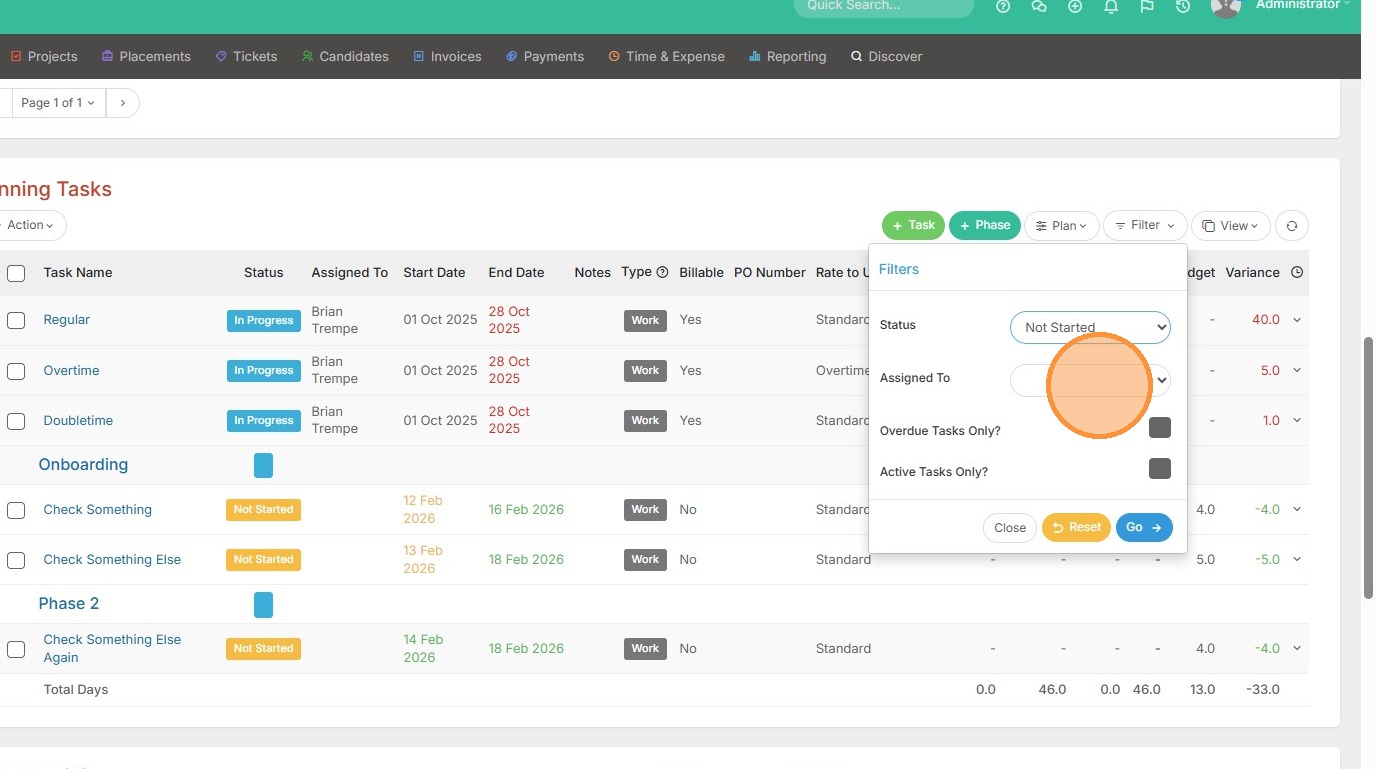The image size is (1376, 769).
Task: Open the Phase 2 link
Action: point(69,604)
